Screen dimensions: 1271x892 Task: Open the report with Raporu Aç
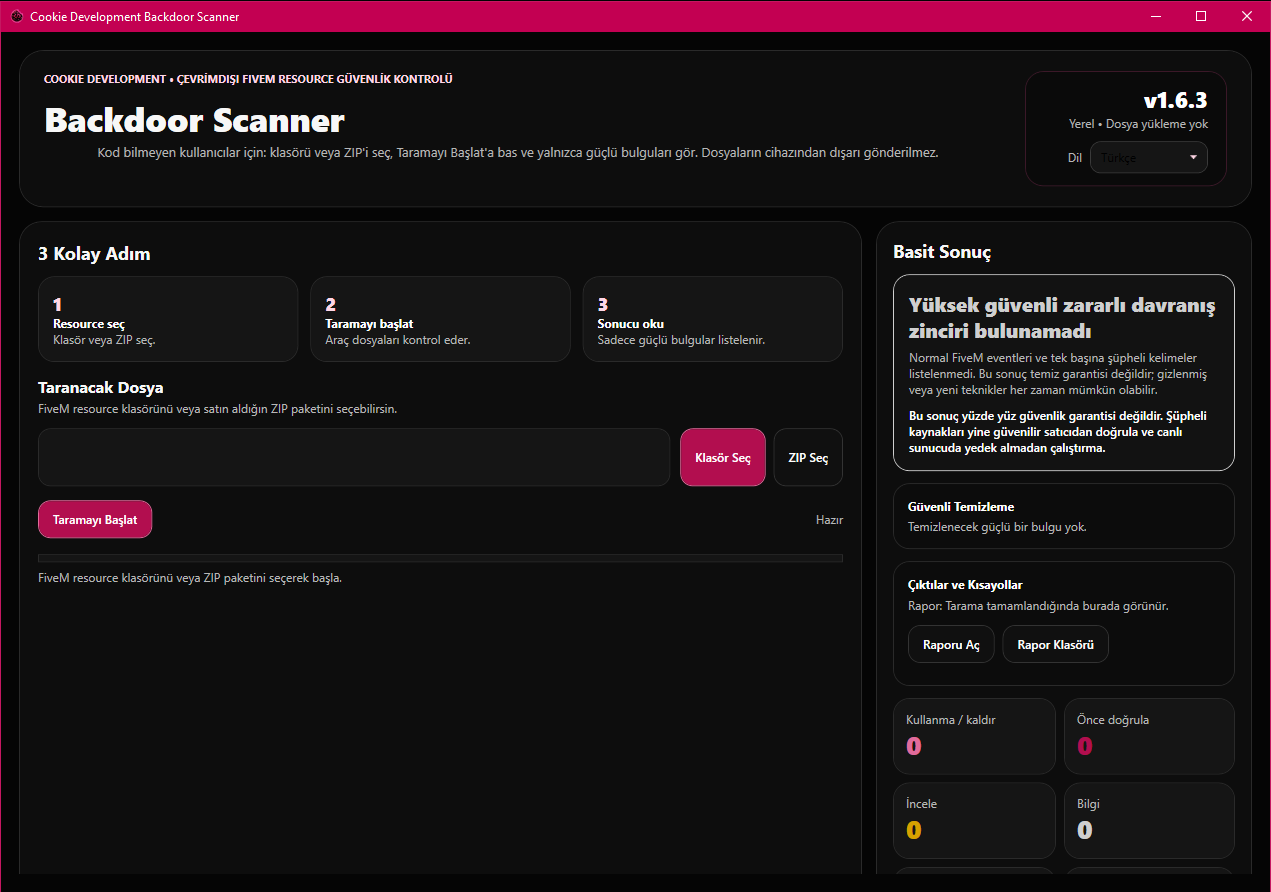click(x=951, y=644)
